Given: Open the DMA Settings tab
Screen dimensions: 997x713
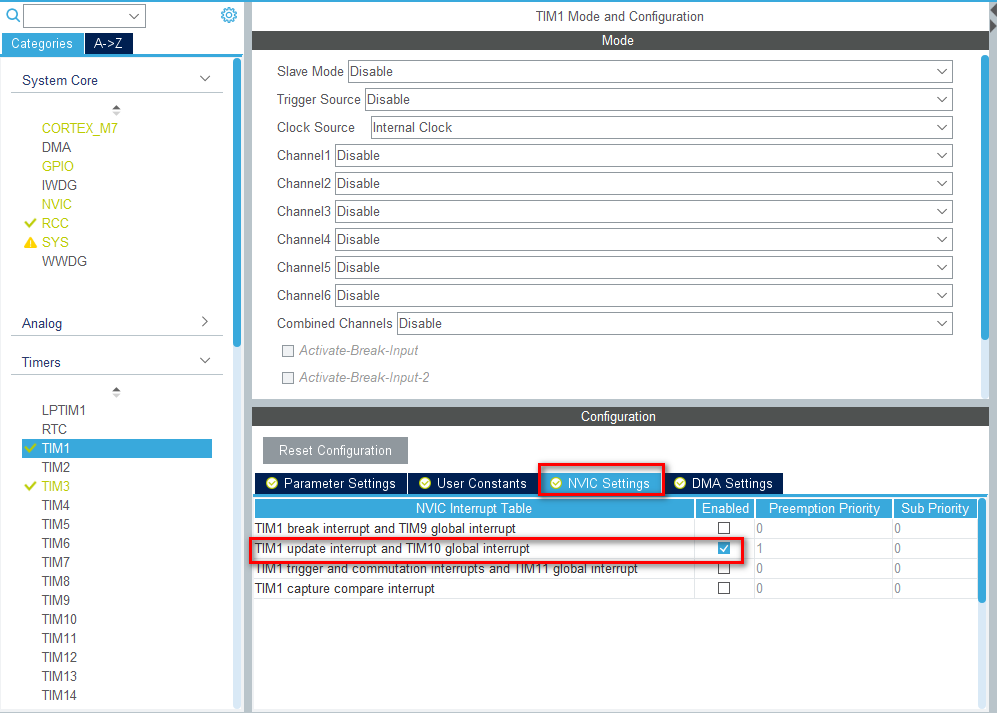Looking at the screenshot, I should point(724,483).
